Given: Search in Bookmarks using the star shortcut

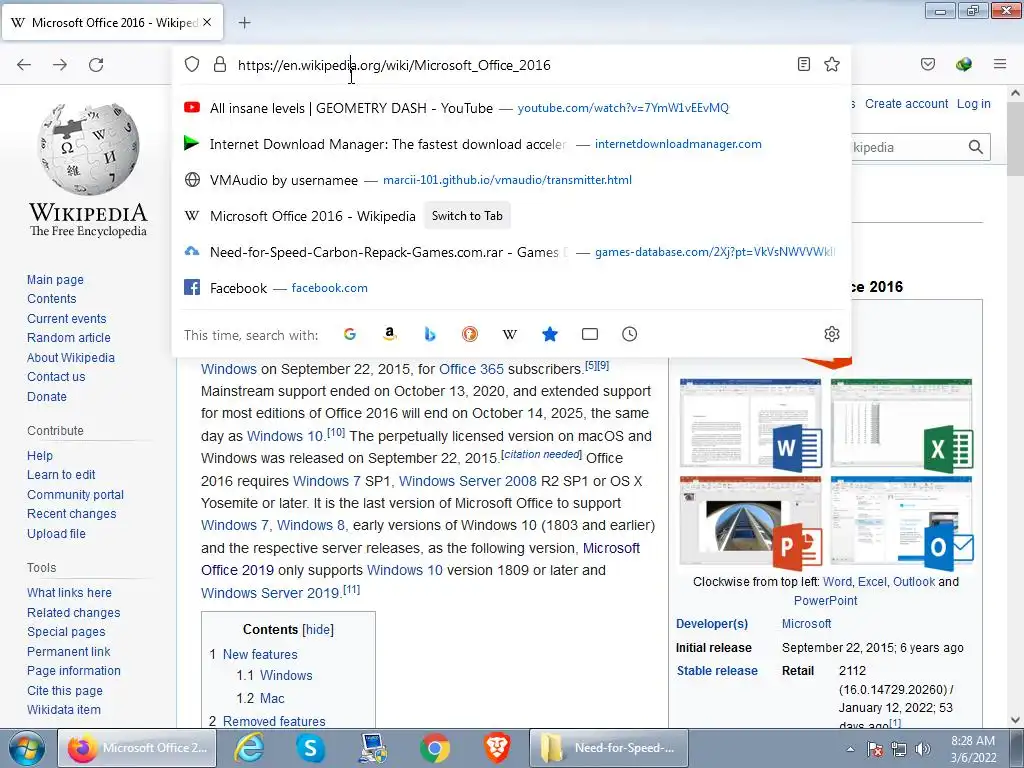Looking at the screenshot, I should tap(550, 334).
